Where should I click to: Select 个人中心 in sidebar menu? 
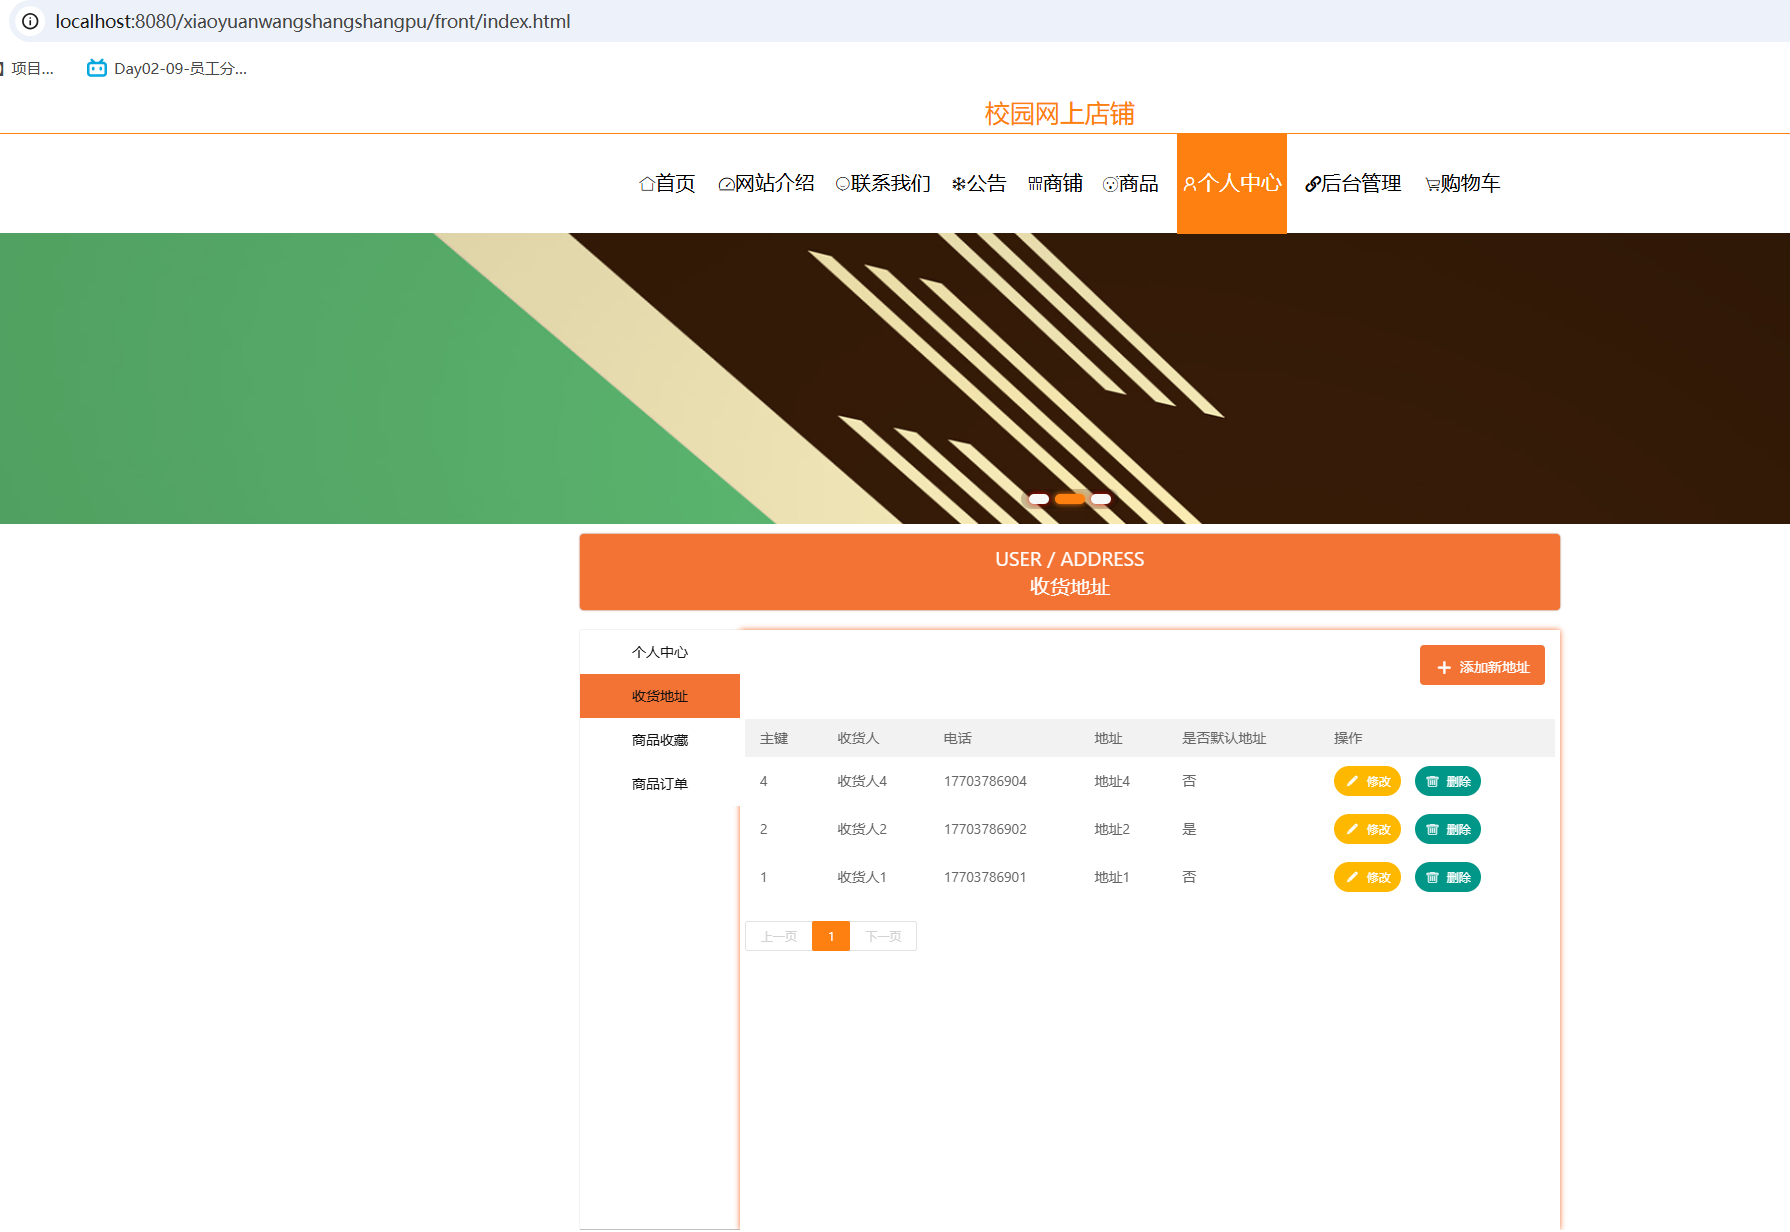(x=660, y=652)
